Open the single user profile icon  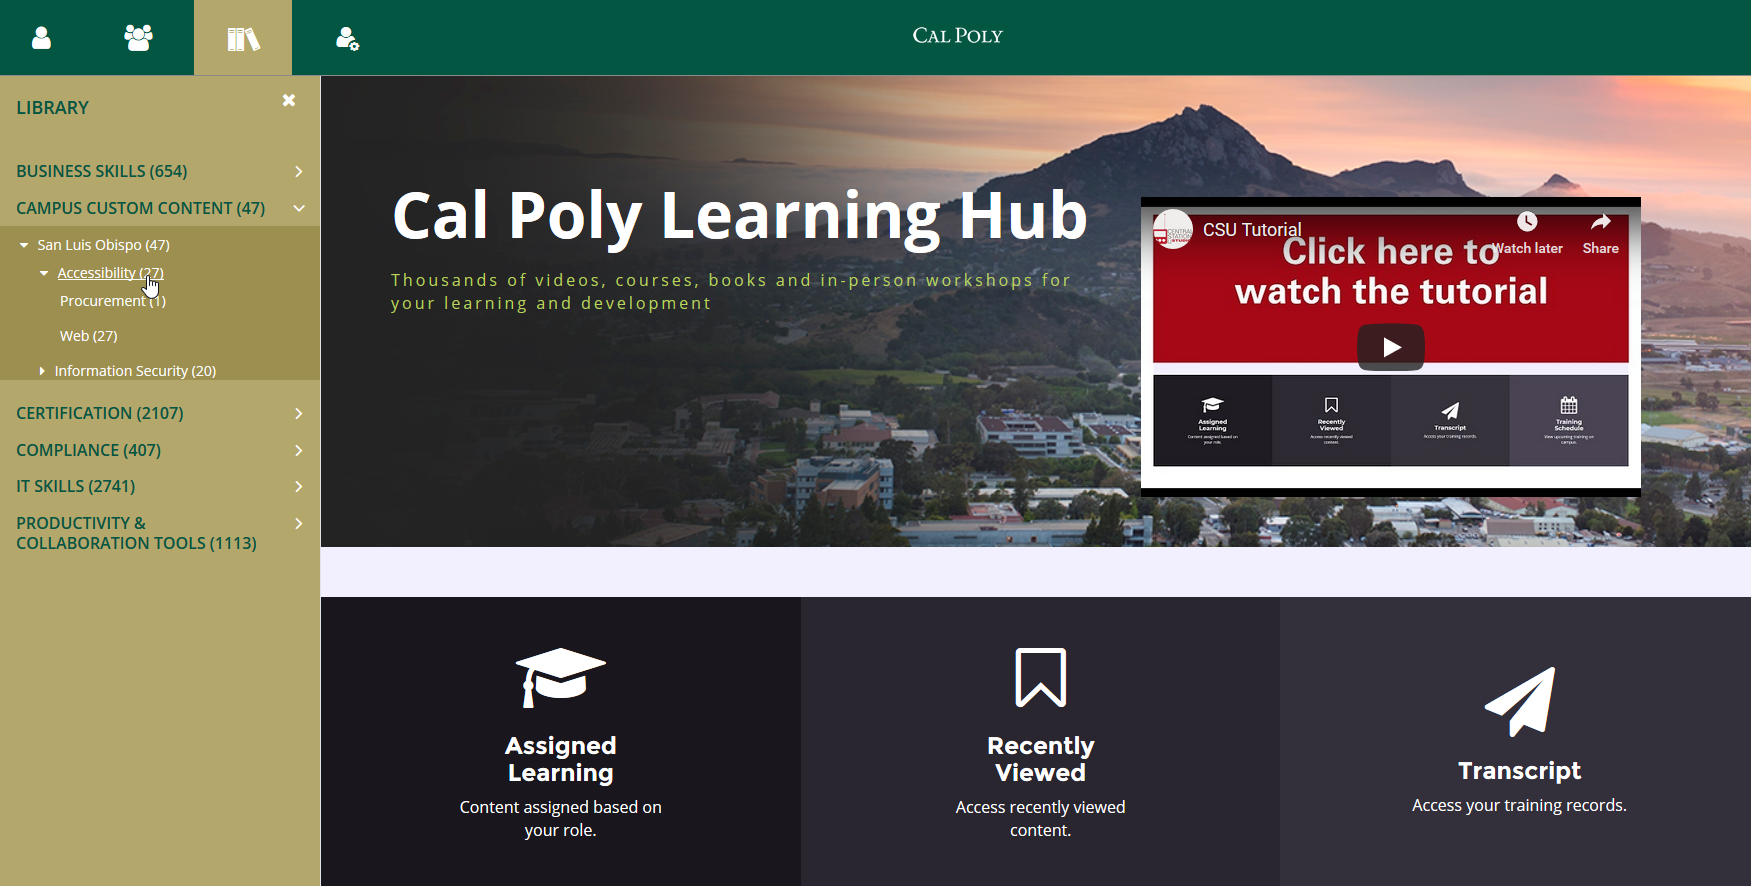pos(41,38)
